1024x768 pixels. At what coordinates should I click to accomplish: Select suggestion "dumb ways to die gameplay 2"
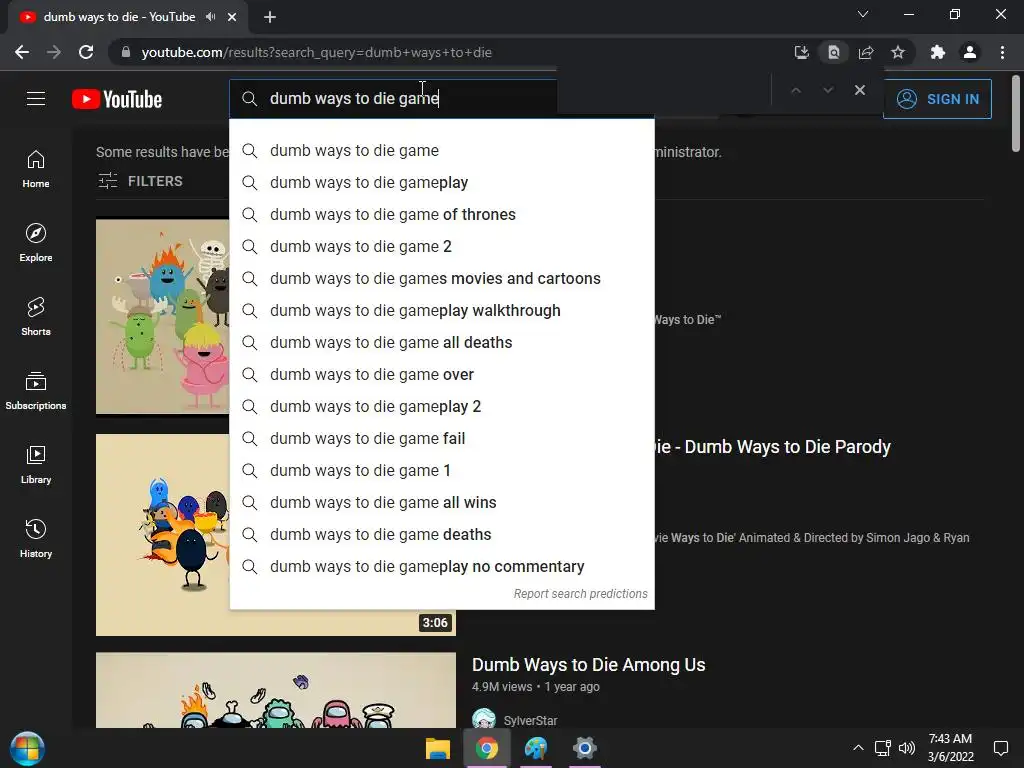[442, 406]
